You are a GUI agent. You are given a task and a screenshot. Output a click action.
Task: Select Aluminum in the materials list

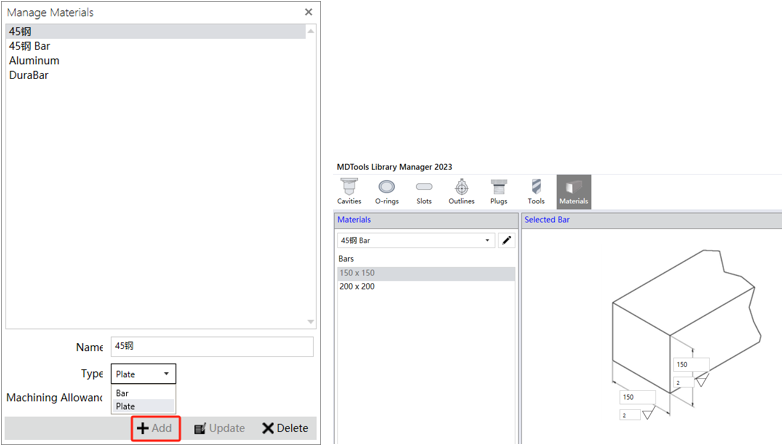pyautogui.click(x=156, y=60)
